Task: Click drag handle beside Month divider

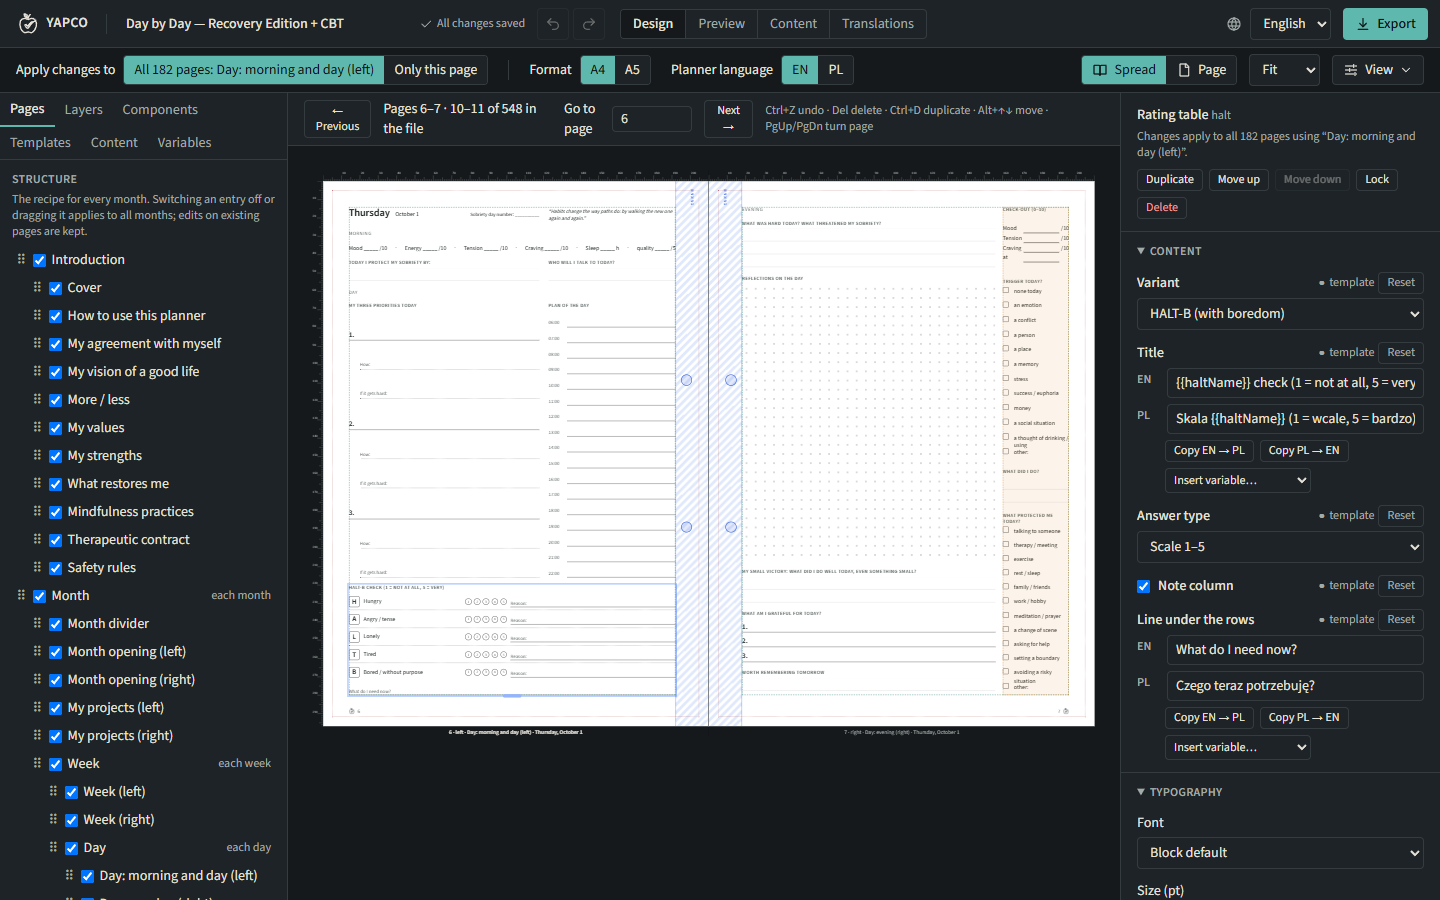Action: pyautogui.click(x=37, y=623)
